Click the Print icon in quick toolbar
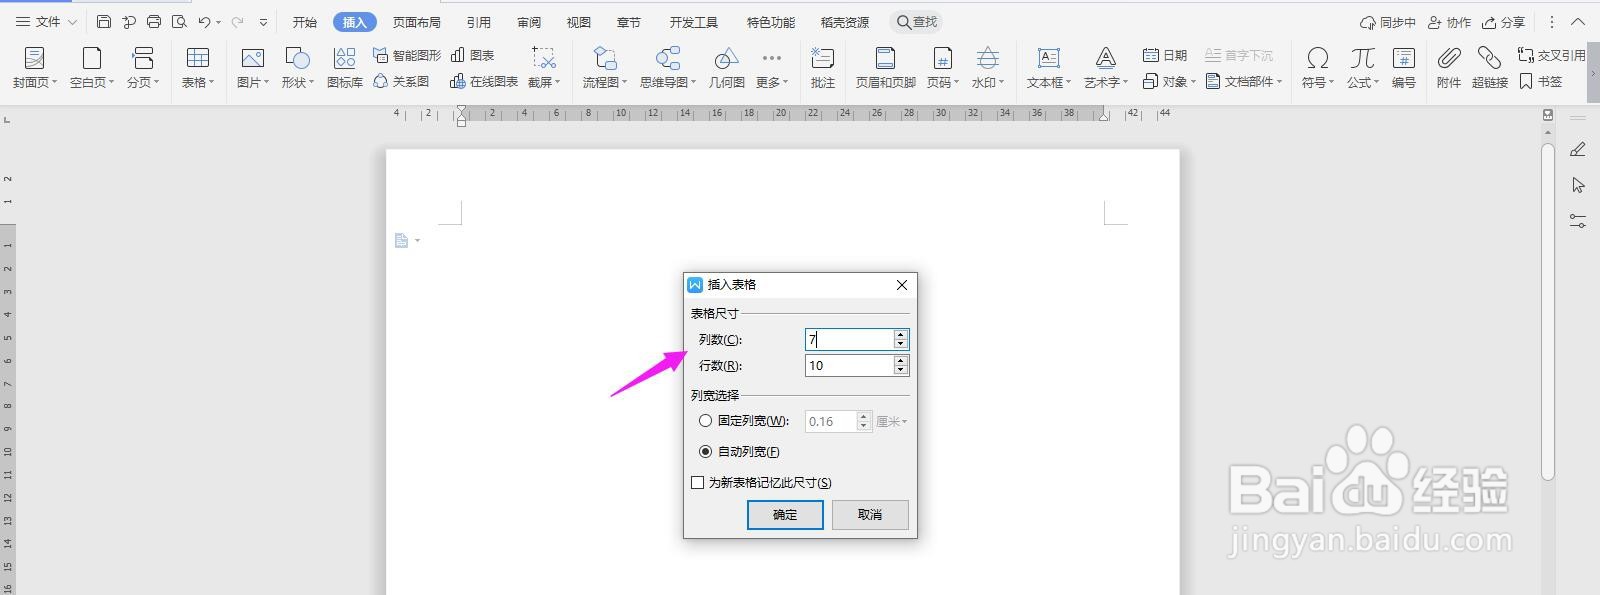Viewport: 1600px width, 595px height. (x=154, y=21)
